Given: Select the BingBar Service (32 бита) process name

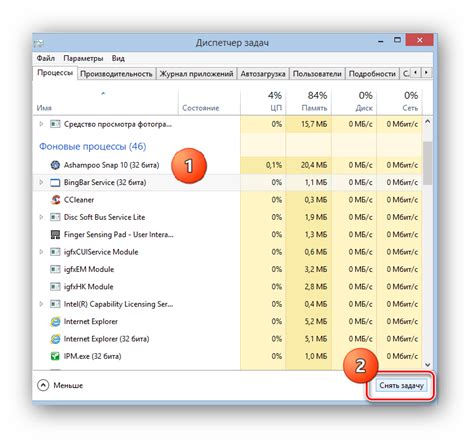Looking at the screenshot, I should coord(105,182).
